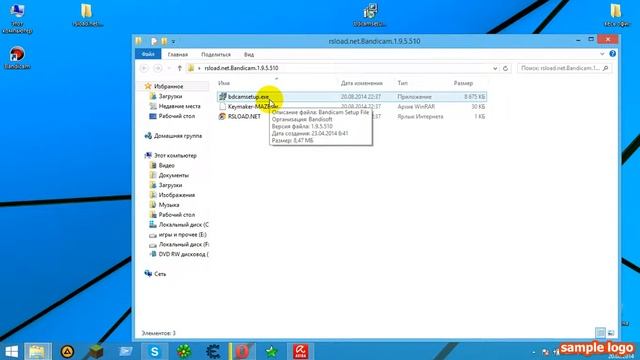
Task: Open the Видео folder in sidebar
Action: tap(167, 165)
